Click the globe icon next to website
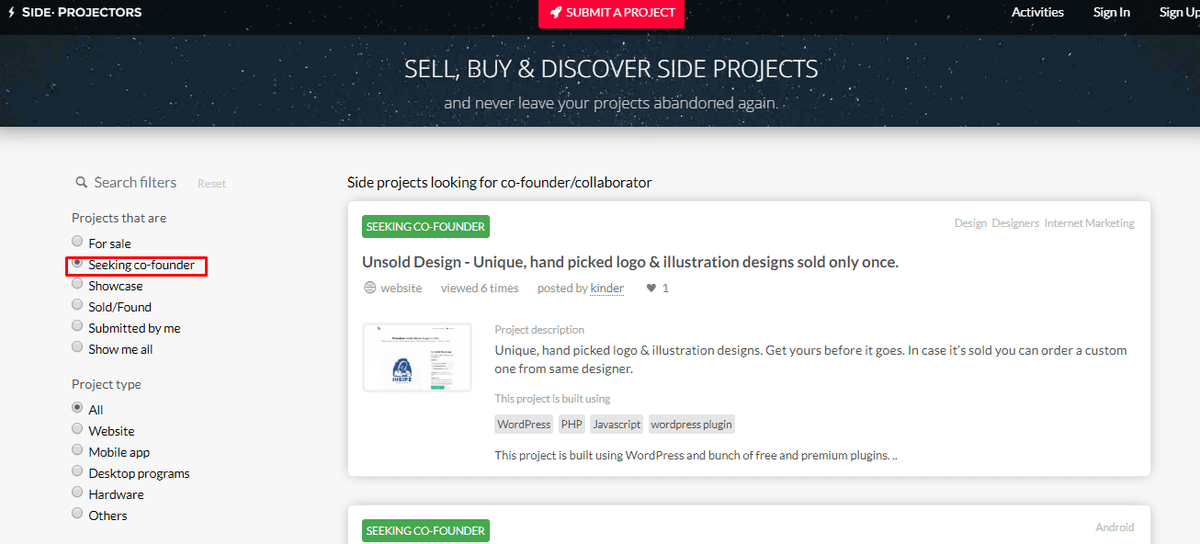The image size is (1200, 544). pos(370,288)
